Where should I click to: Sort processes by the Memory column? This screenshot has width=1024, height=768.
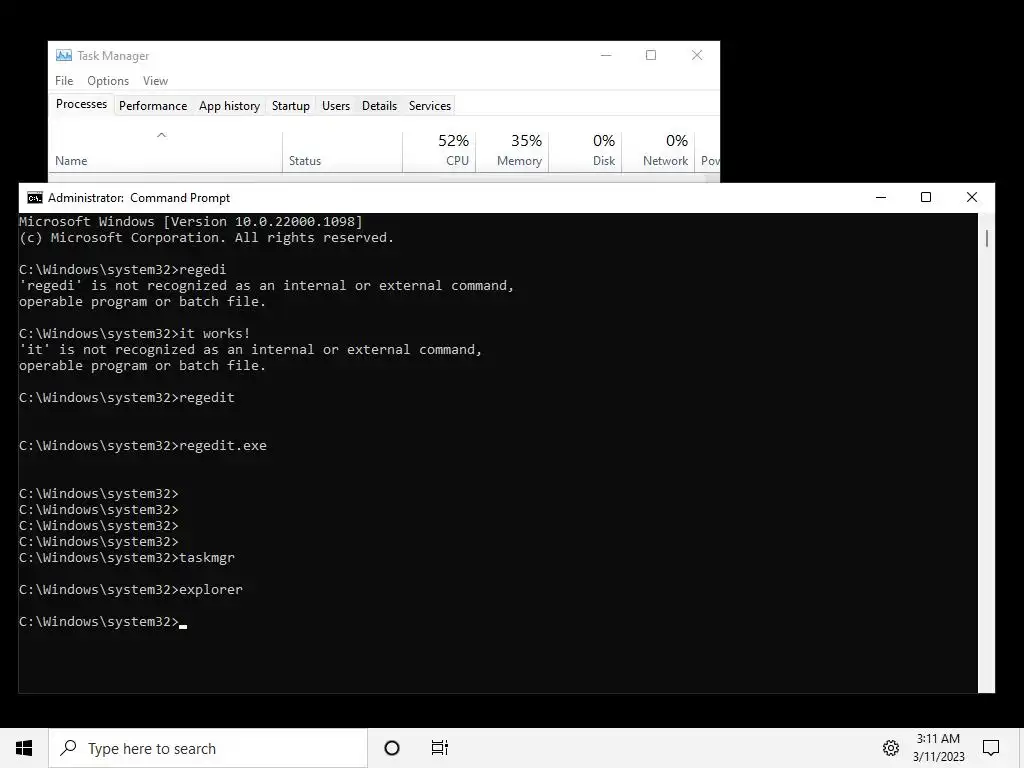tap(512, 151)
